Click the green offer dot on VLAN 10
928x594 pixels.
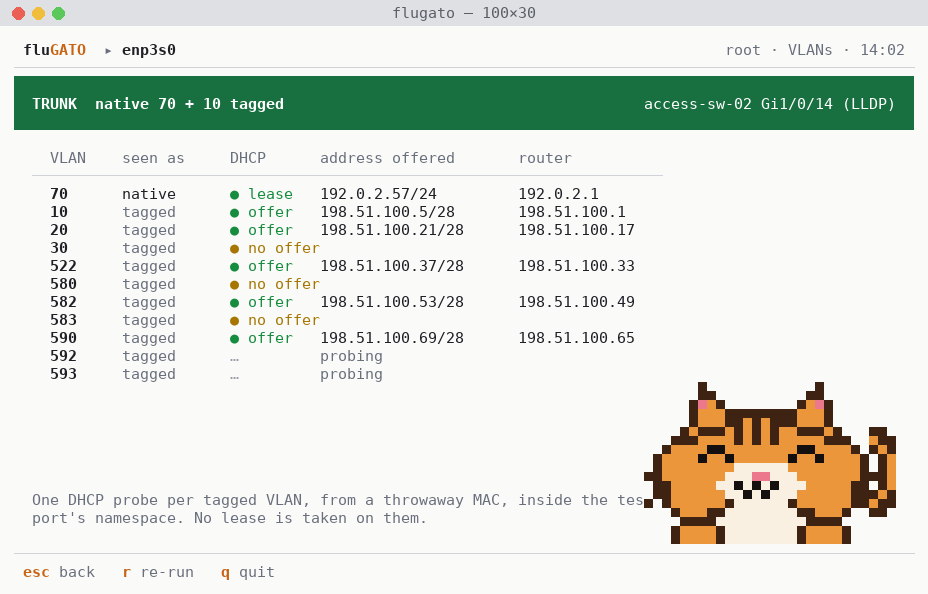[234, 213]
